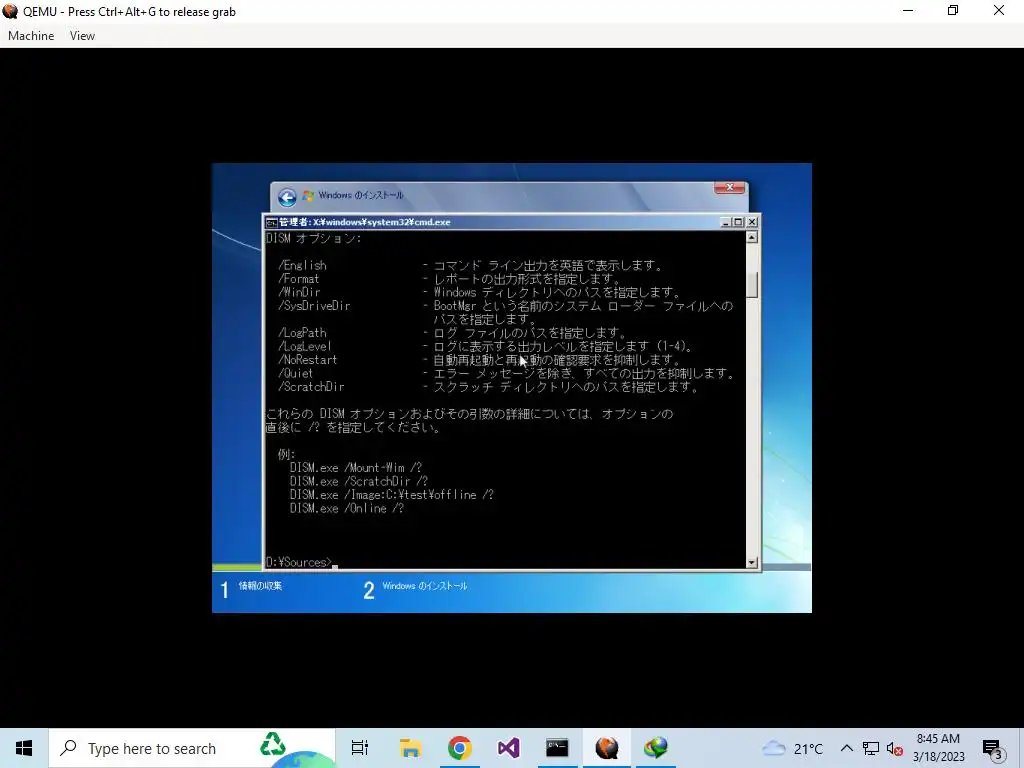1024x768 pixels.
Task: Close the cmd.exe window
Action: click(x=752, y=222)
